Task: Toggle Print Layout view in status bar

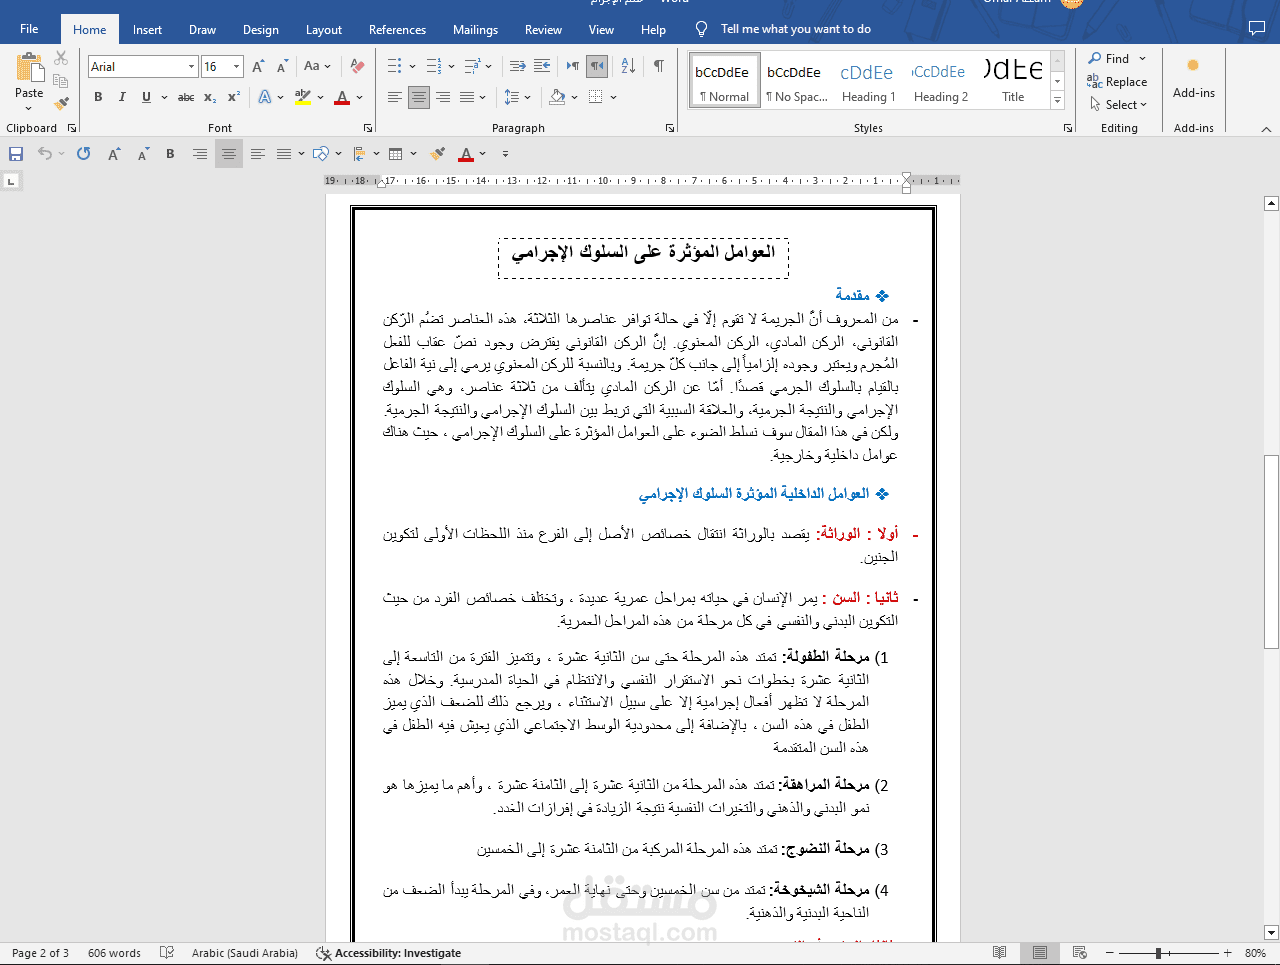Action: (x=1040, y=953)
